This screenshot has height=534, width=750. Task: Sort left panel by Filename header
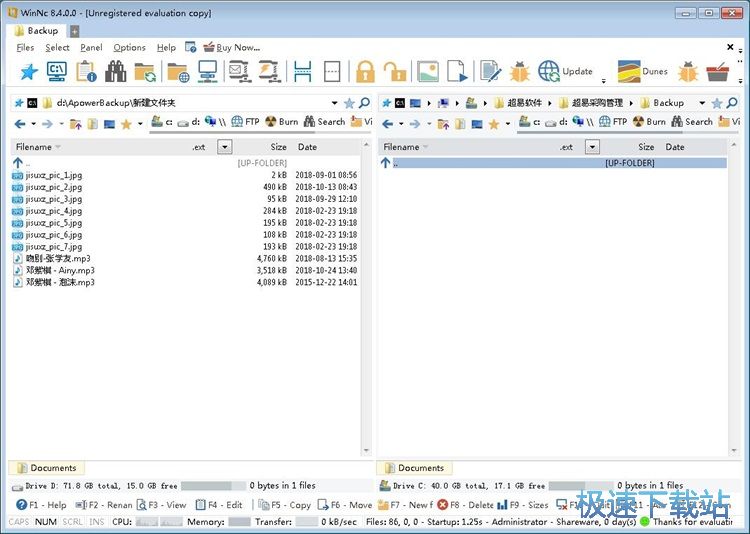[33, 147]
